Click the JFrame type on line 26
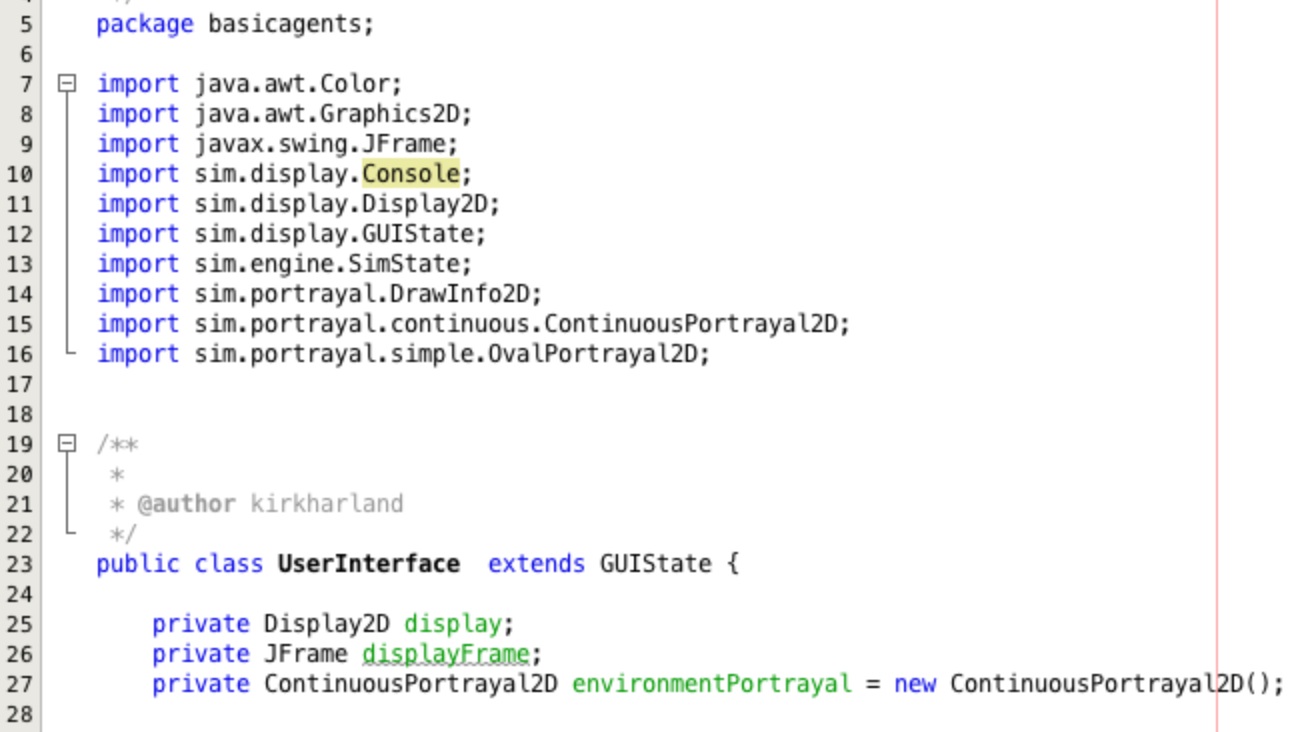 306,654
